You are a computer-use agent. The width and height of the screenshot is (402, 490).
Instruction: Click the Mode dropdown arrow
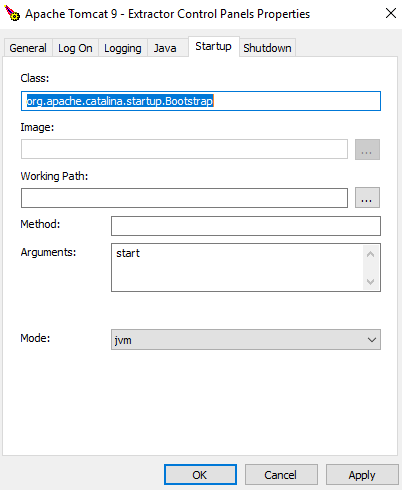pos(372,340)
